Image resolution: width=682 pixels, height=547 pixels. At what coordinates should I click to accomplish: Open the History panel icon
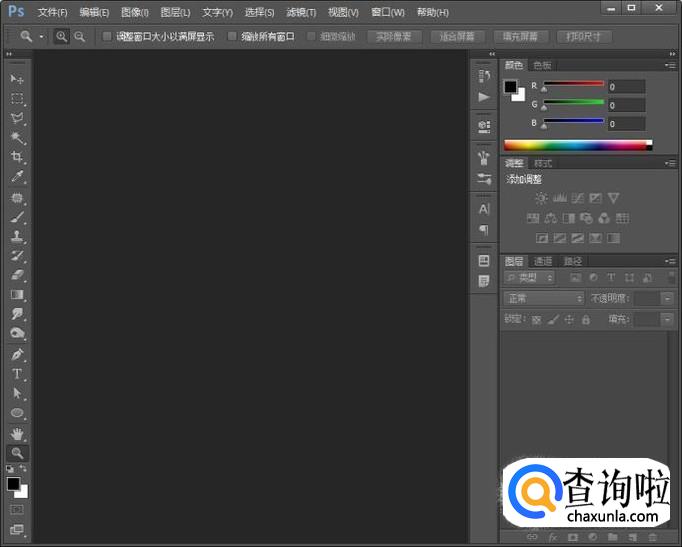coord(484,76)
